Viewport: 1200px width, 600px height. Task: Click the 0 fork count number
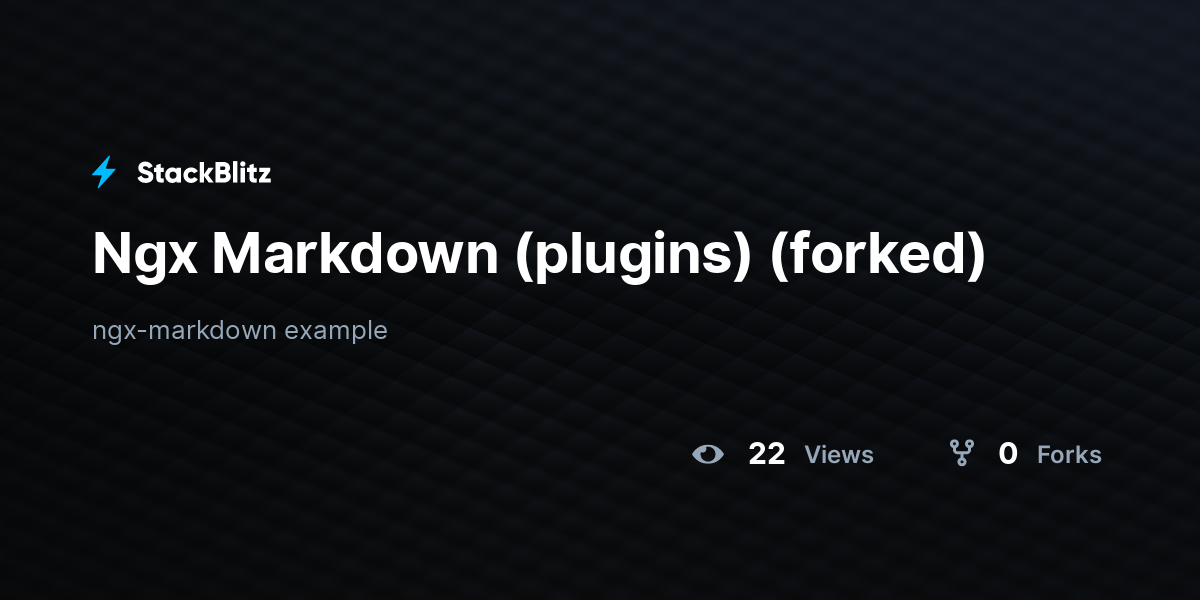[x=1008, y=454]
